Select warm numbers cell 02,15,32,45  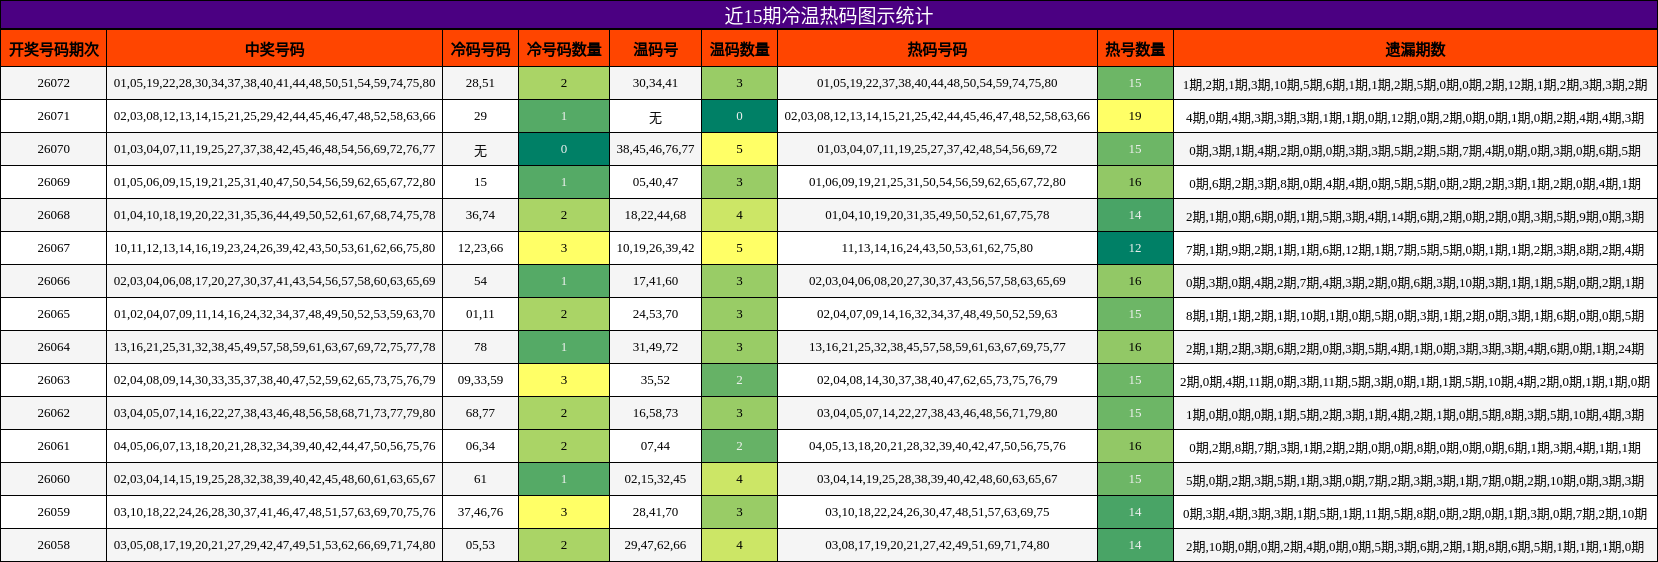pos(655,479)
